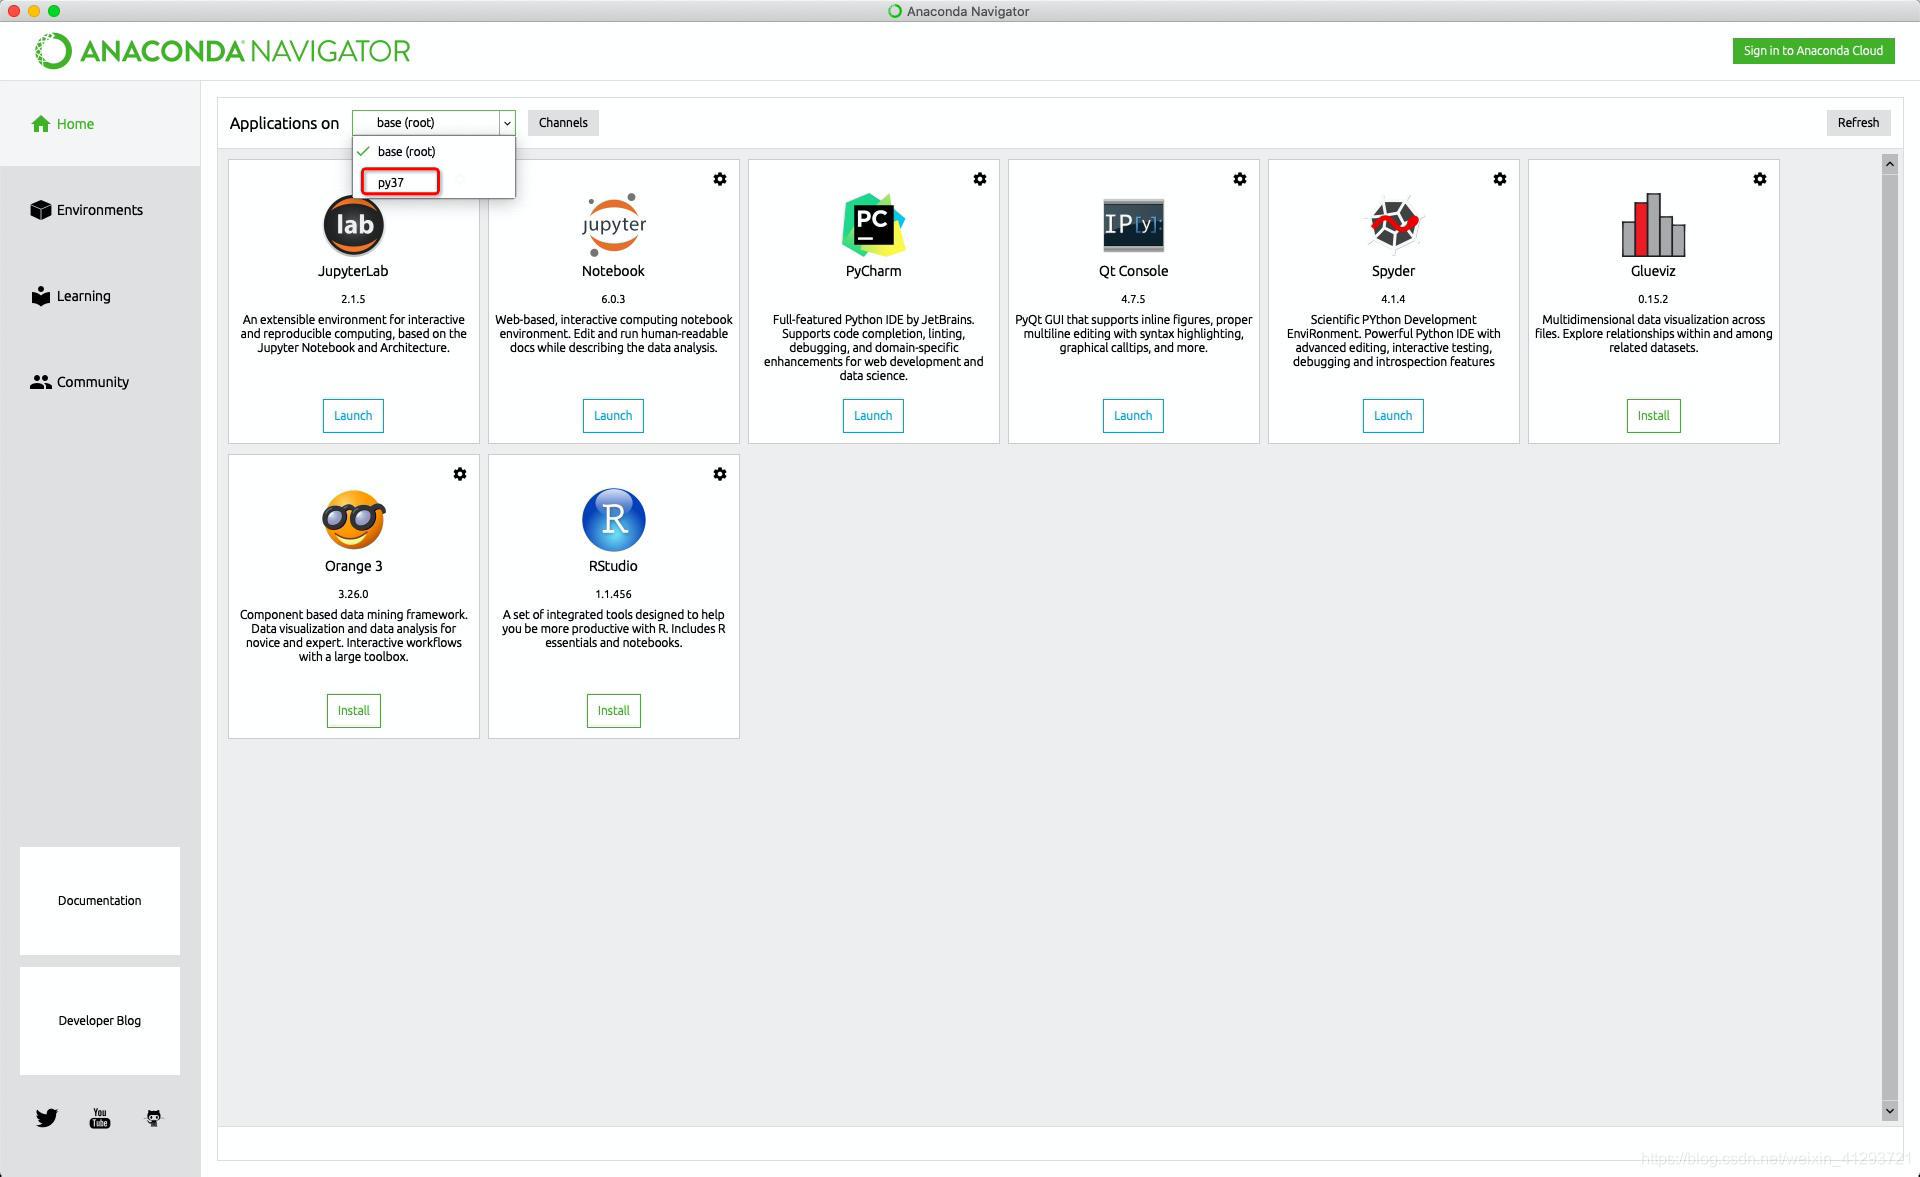This screenshot has height=1177, width=1920.
Task: Open gear options for Glueviz card
Action: pos(1760,179)
